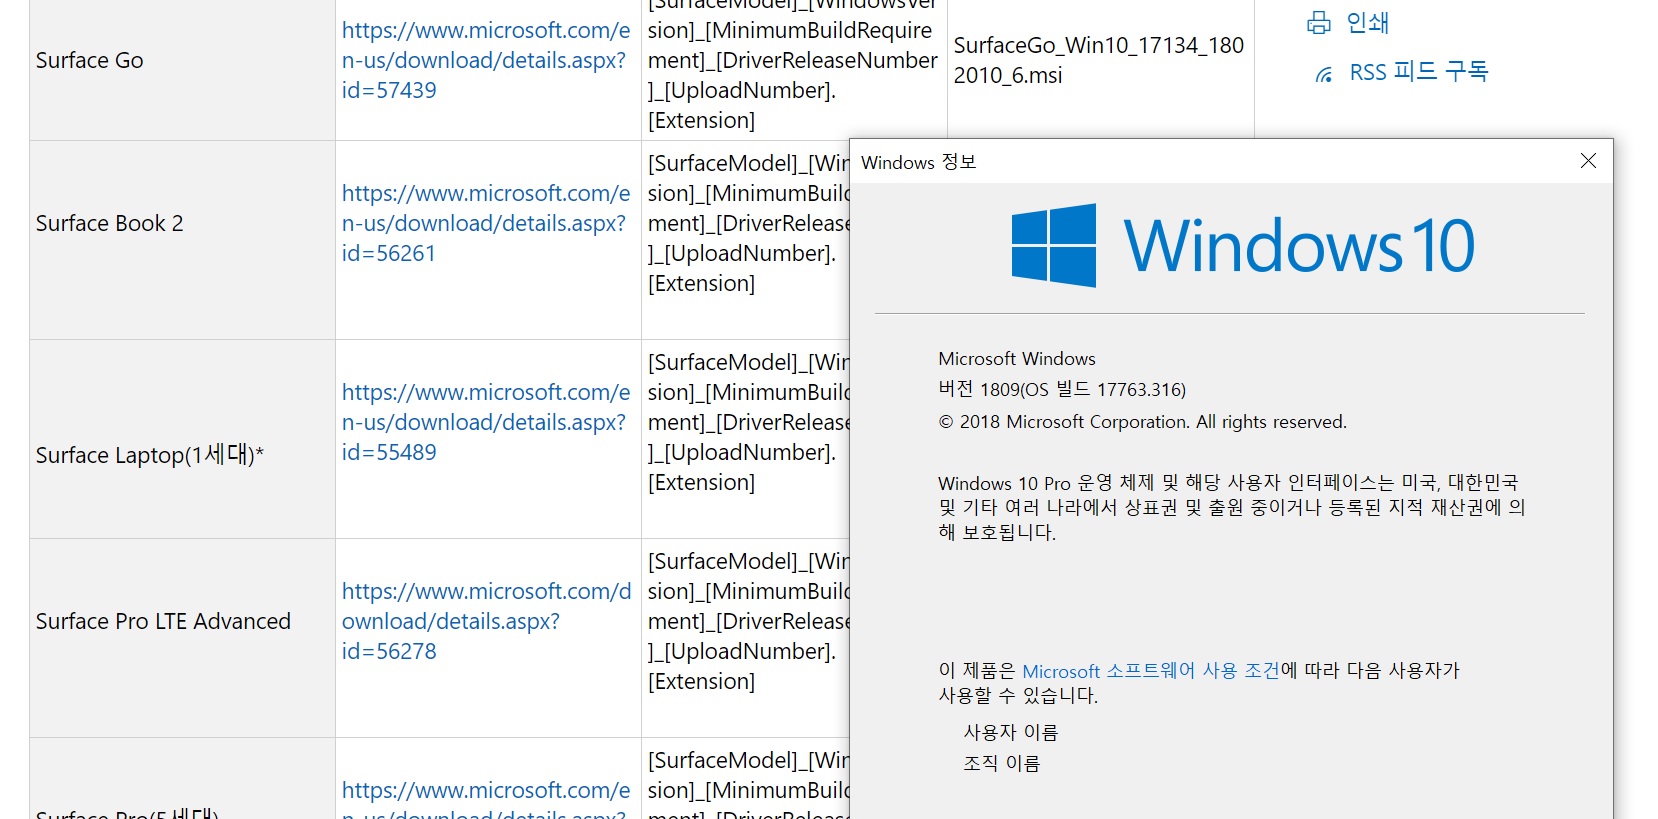Screen dimensions: 1658x819
Task: Click Surface Go row naming format text
Action: point(793,62)
